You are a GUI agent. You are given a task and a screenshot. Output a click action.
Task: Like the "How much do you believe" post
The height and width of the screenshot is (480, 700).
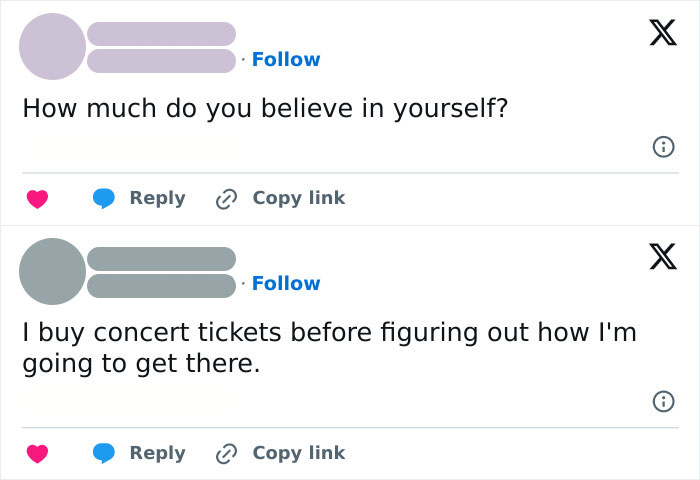[x=37, y=199]
